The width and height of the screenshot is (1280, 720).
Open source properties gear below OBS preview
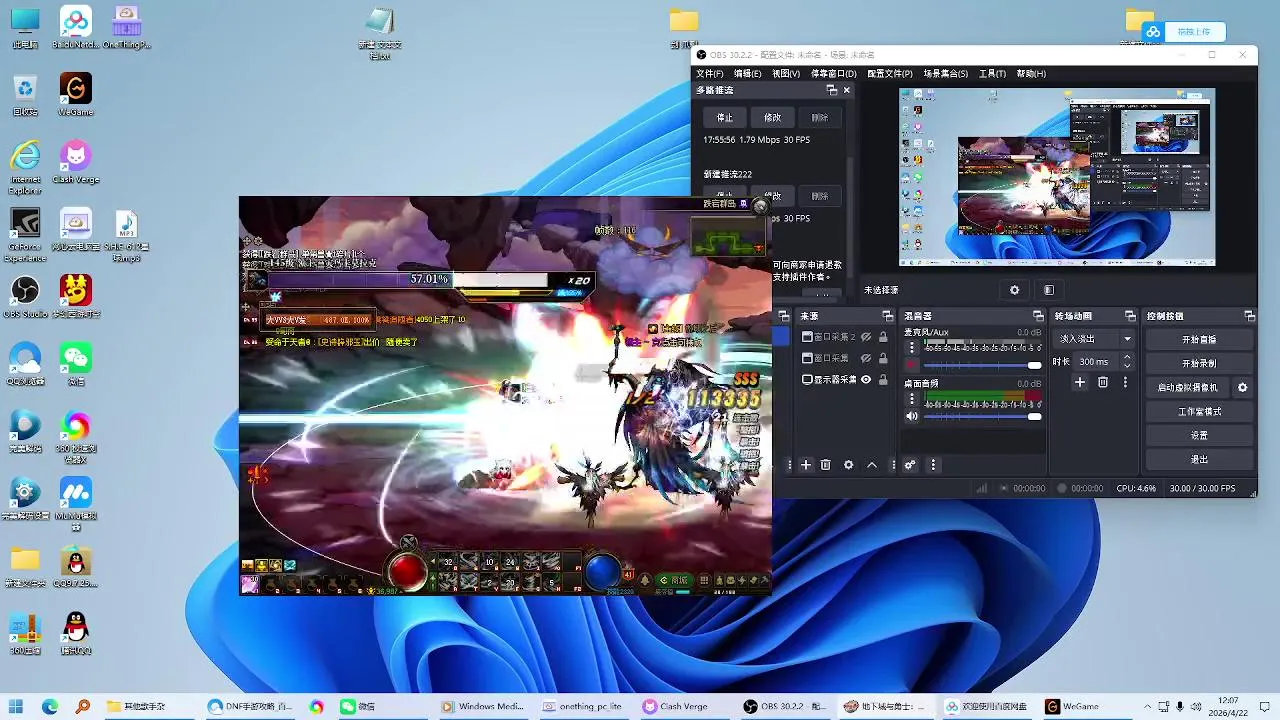1014,290
